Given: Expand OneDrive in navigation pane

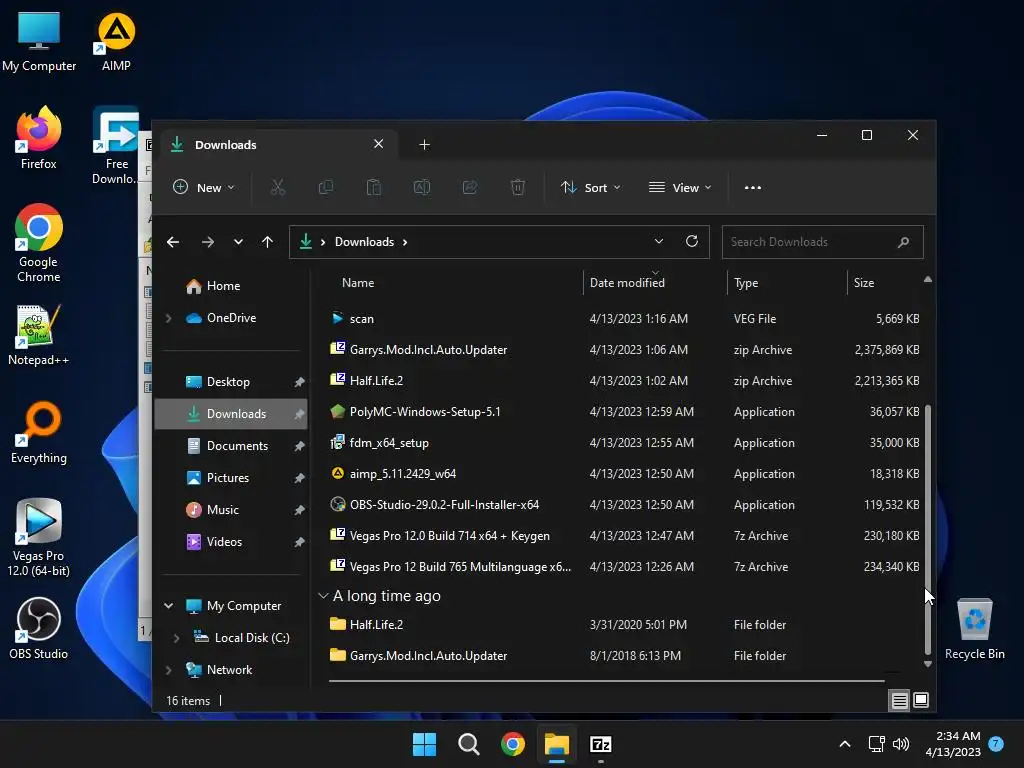Looking at the screenshot, I should [x=168, y=318].
